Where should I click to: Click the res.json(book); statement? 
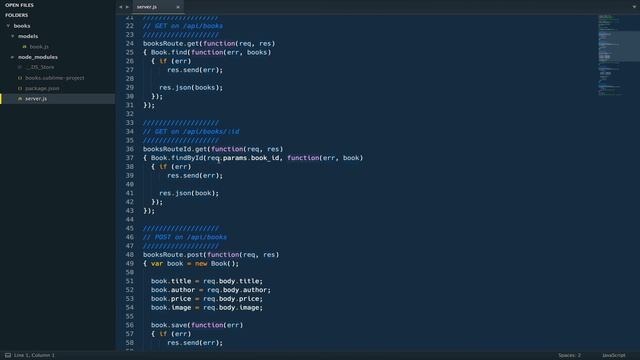[189, 193]
